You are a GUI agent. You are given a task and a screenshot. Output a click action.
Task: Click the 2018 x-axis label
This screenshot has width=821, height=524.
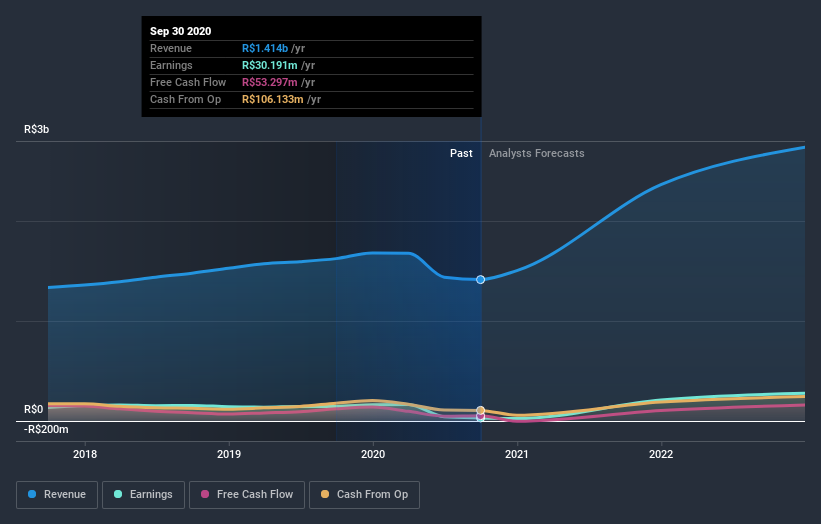tap(85, 454)
